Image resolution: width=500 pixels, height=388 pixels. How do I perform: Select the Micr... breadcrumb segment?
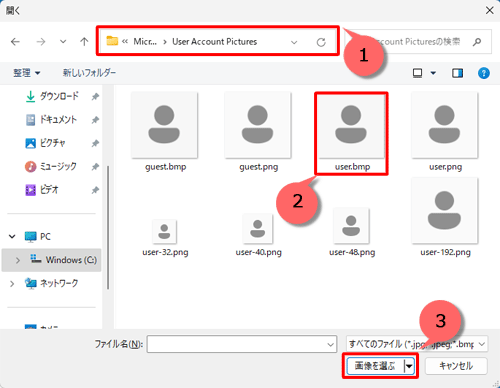tap(145, 42)
